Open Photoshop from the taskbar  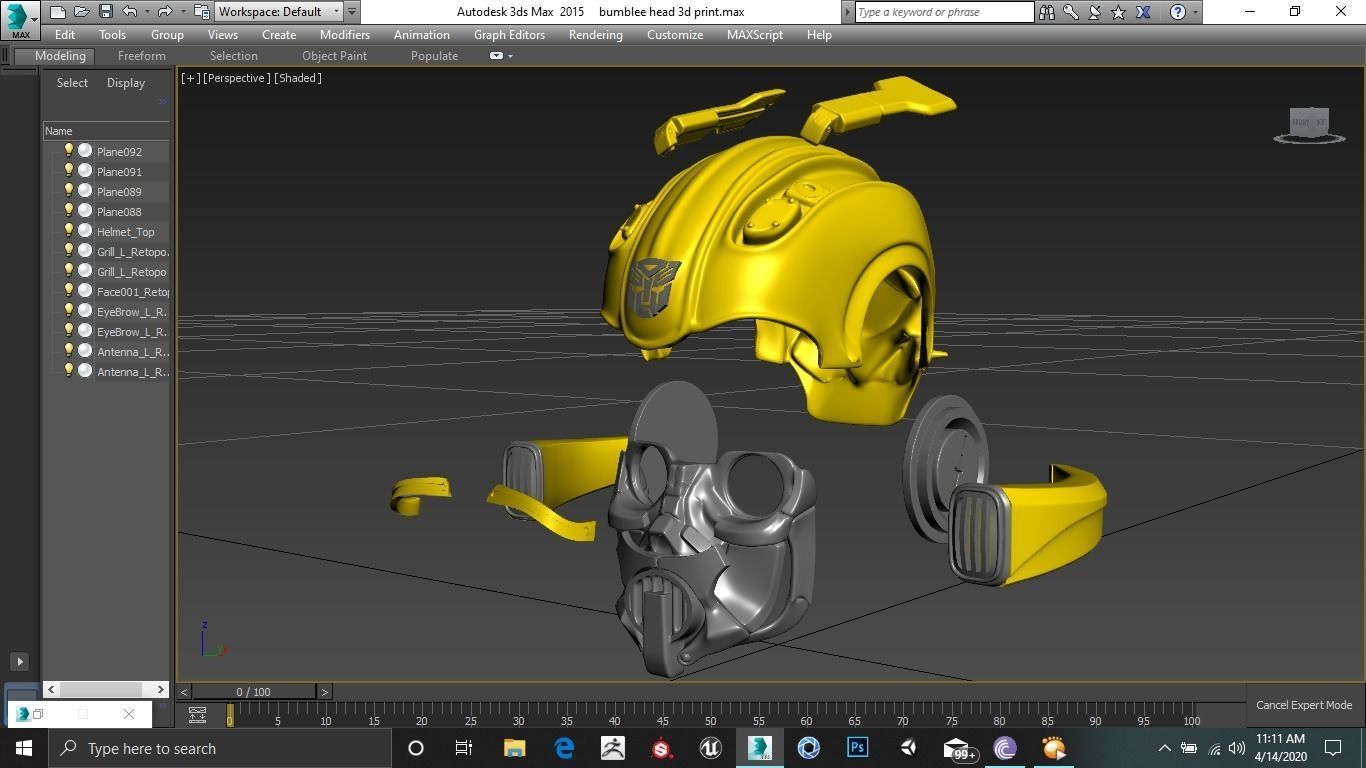point(857,748)
